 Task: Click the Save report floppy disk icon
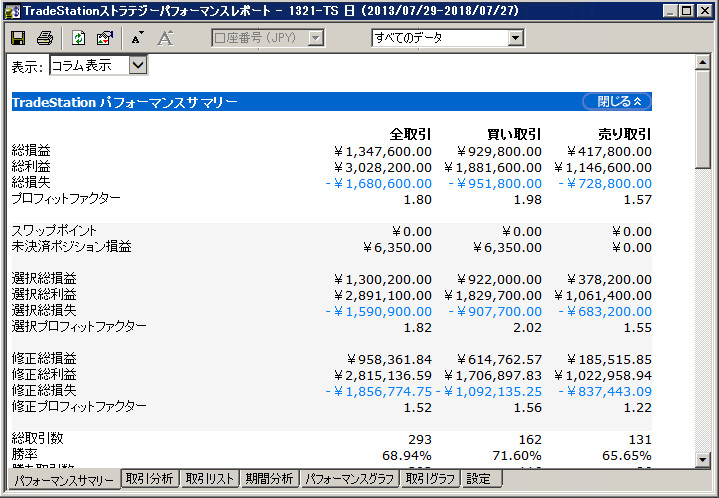(18, 38)
